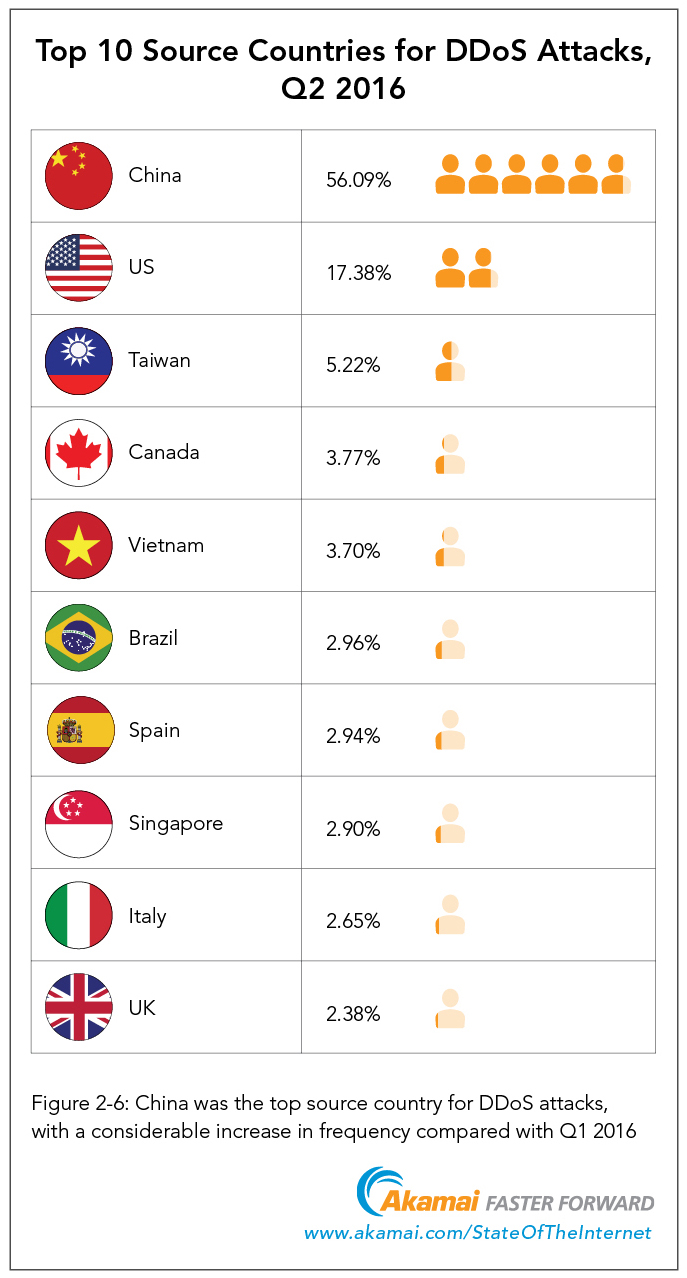Click the Brazil flag icon

click(78, 638)
